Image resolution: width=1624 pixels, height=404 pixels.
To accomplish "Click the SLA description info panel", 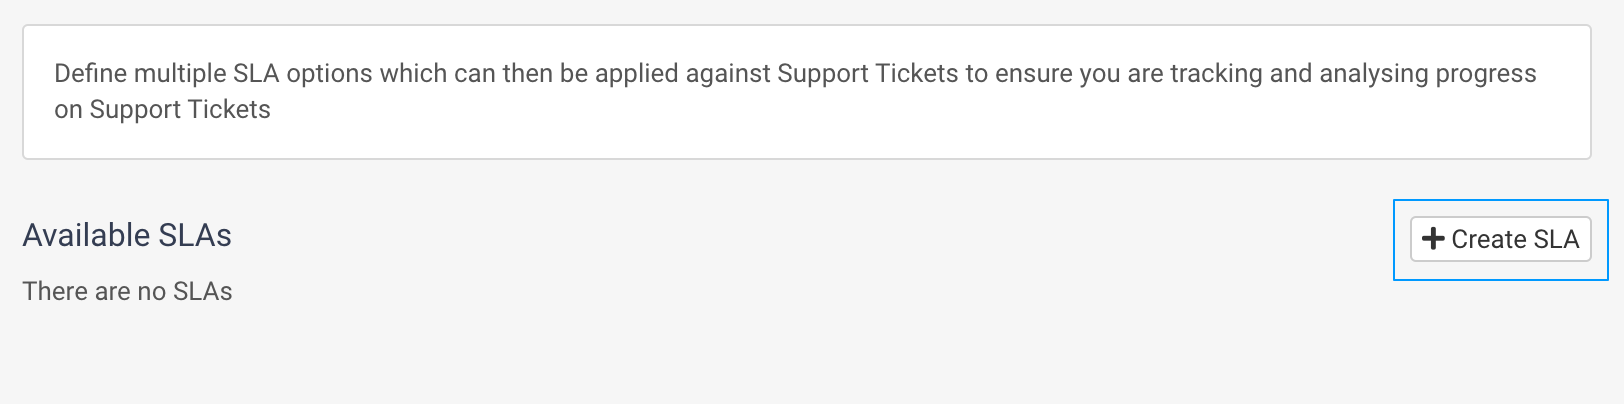I will [x=806, y=135].
